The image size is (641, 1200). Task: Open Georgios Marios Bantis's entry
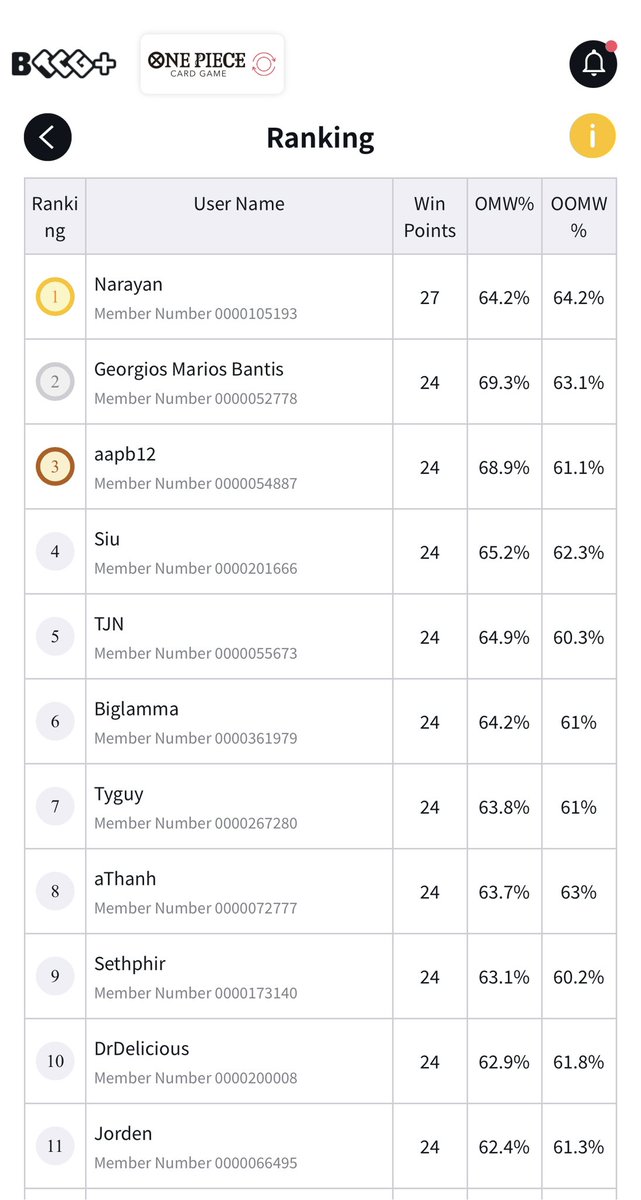[x=320, y=382]
